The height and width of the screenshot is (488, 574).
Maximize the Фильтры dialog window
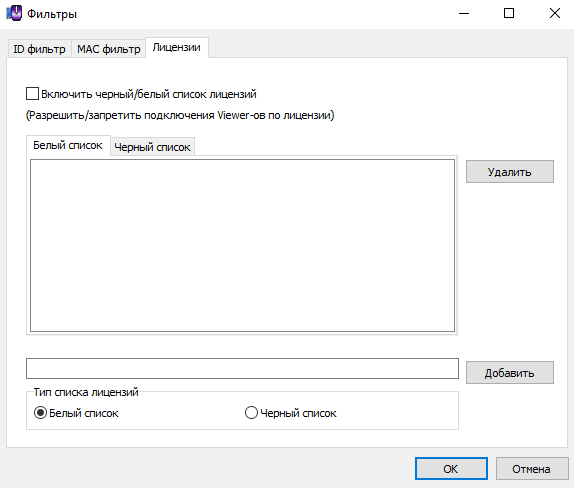tap(509, 14)
